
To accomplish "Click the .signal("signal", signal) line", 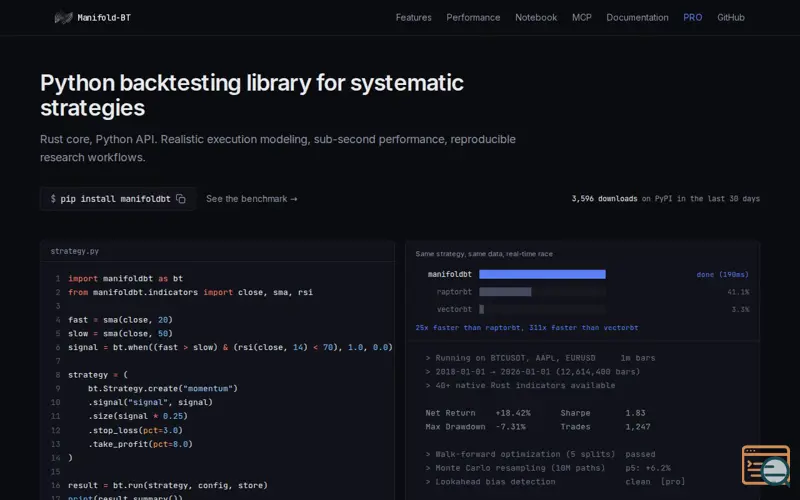I will click(151, 403).
